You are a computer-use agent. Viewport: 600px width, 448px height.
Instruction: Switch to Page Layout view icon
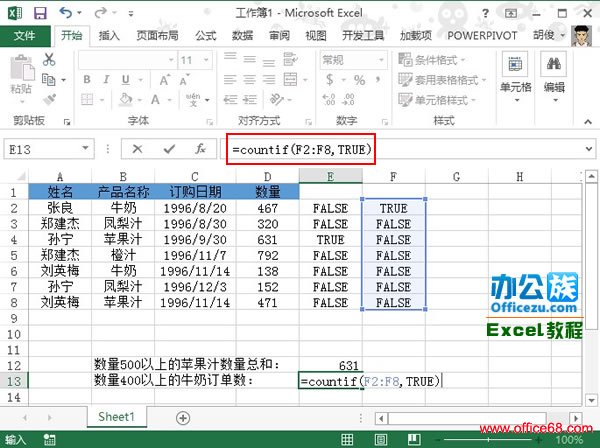(380, 439)
